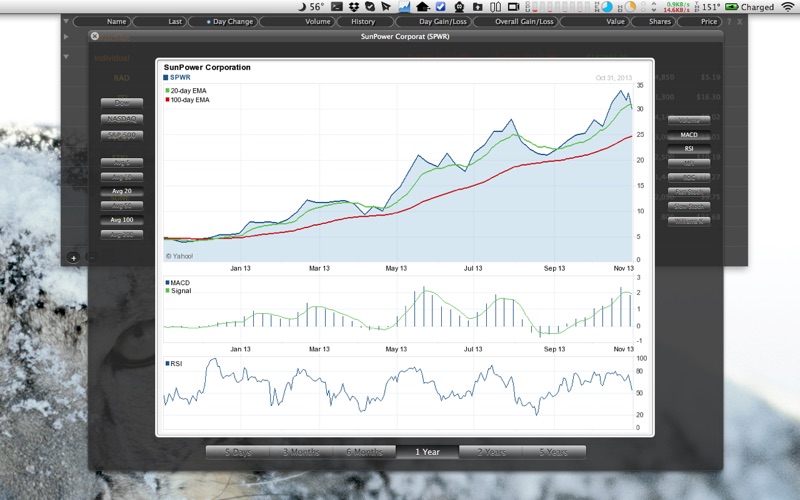Image resolution: width=800 pixels, height=500 pixels.
Task: Select the 1 Year range tab
Action: point(428,452)
